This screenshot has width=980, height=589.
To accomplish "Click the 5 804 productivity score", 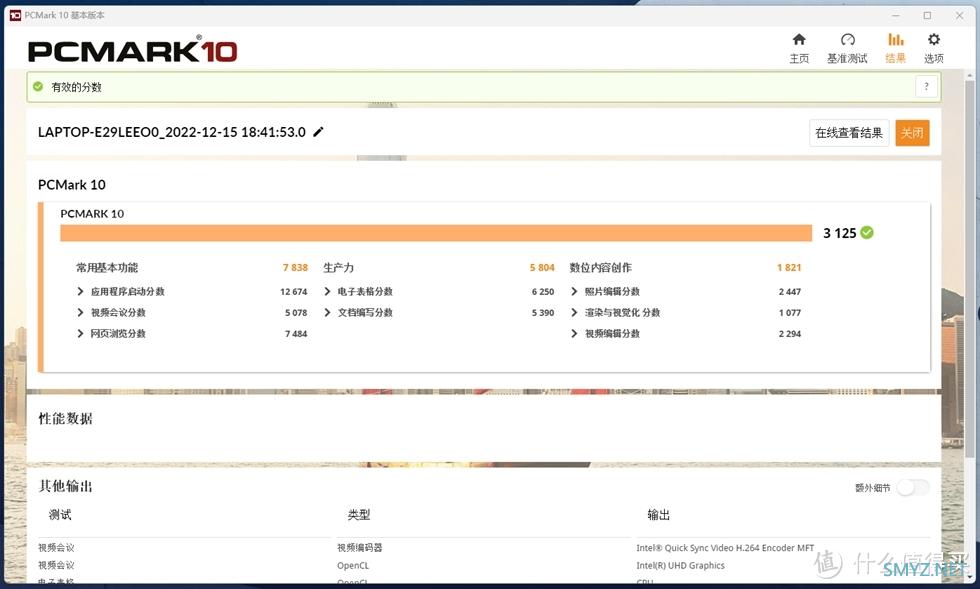I will coord(542,268).
